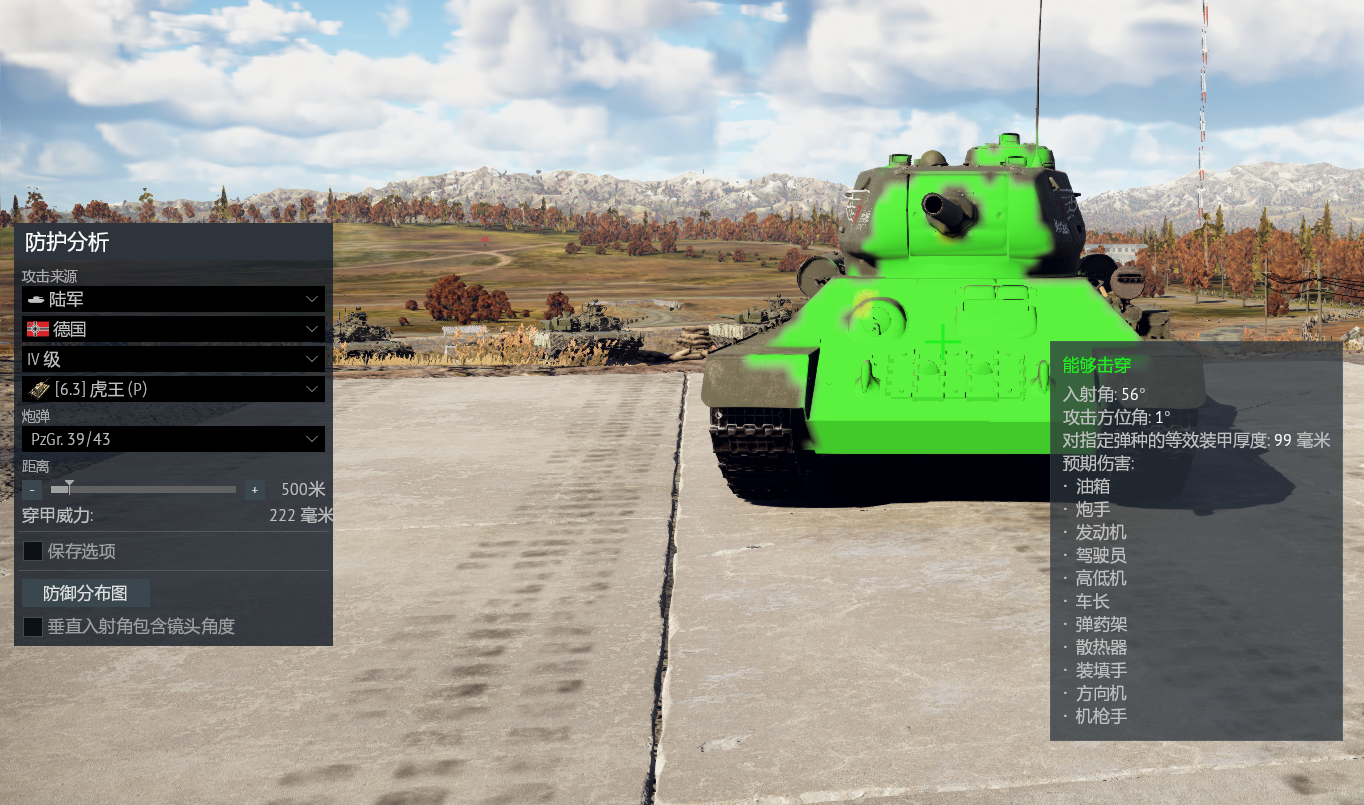
Task: Click the distance slider handle
Action: tap(68, 487)
